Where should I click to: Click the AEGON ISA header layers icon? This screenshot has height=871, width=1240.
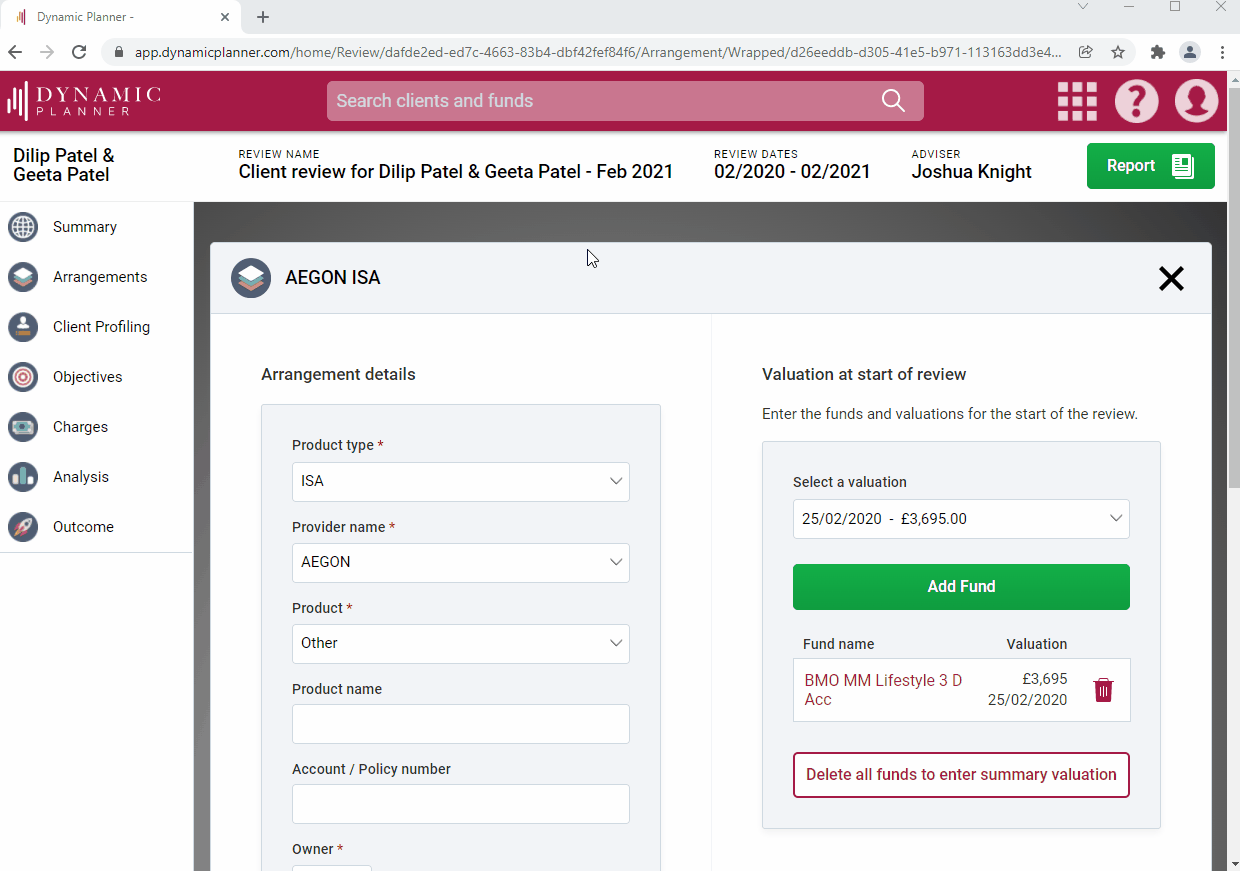pos(251,278)
